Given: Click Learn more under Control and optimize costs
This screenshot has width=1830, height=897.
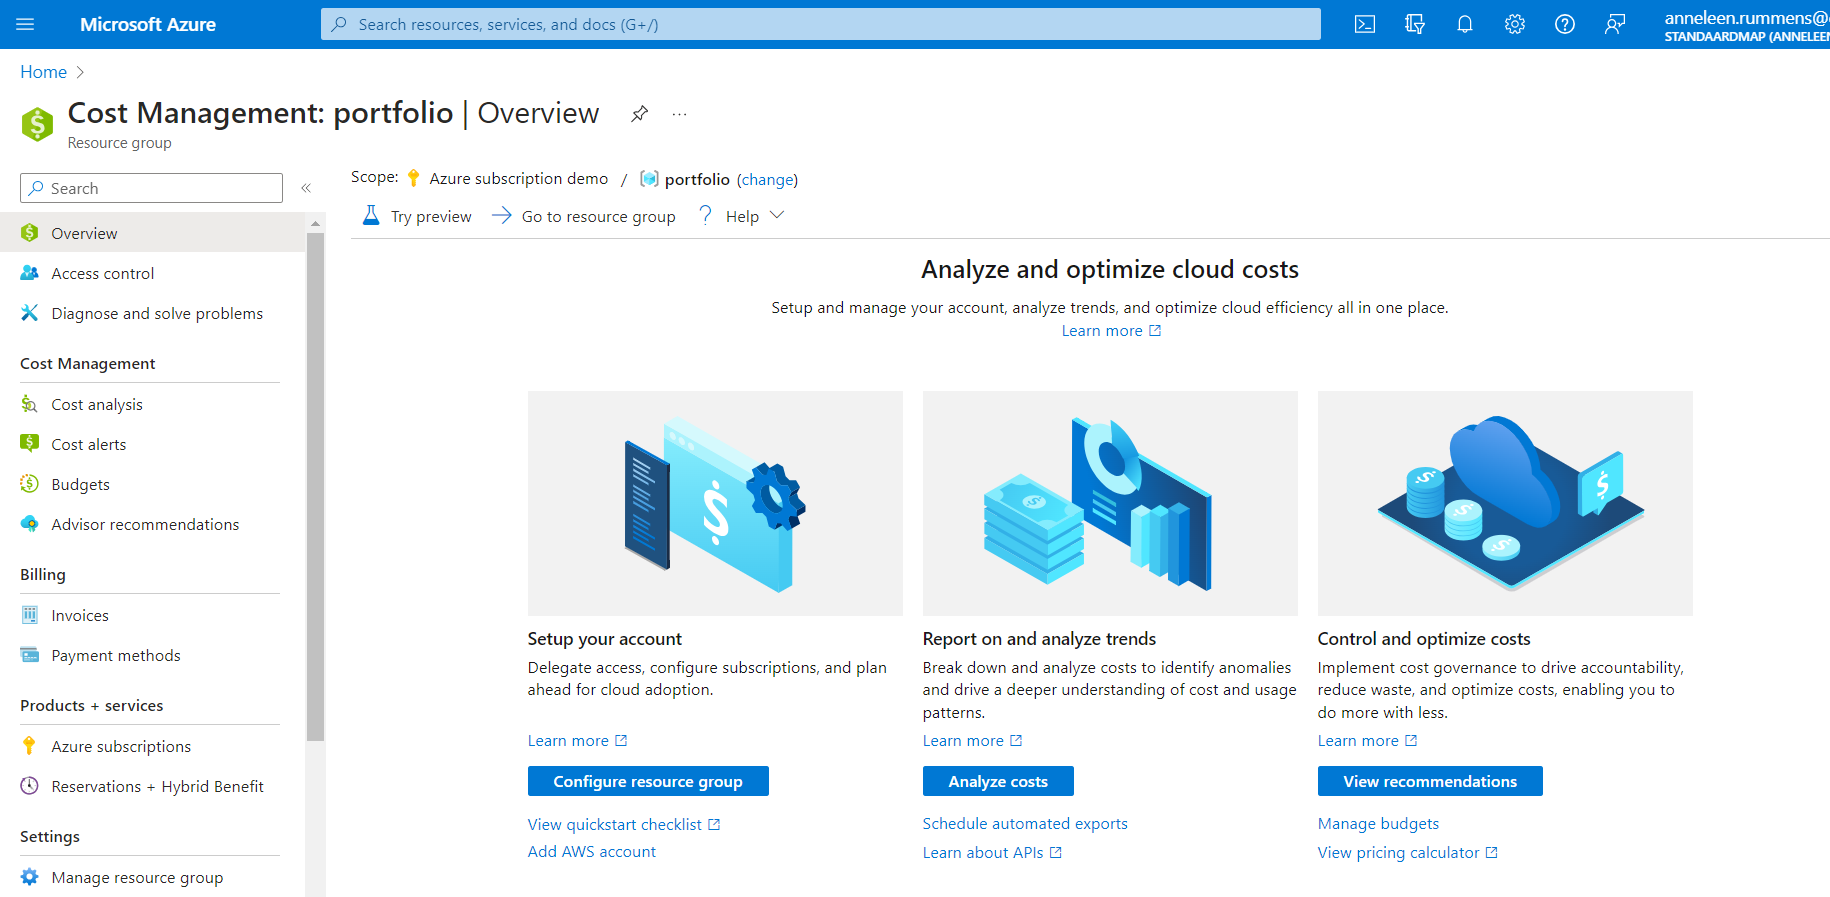Looking at the screenshot, I should (x=1367, y=741).
